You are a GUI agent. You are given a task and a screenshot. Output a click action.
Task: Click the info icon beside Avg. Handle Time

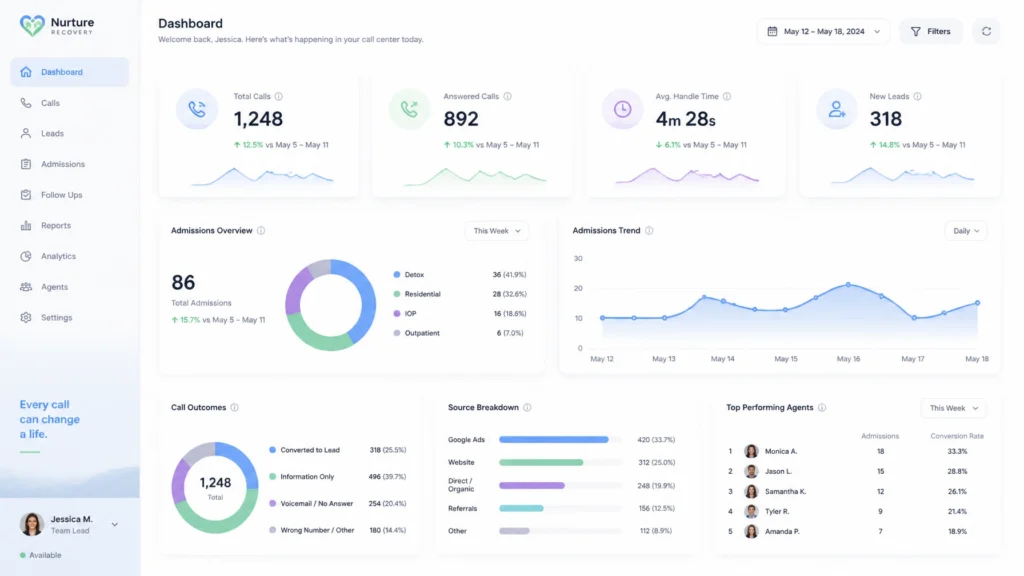(x=727, y=97)
